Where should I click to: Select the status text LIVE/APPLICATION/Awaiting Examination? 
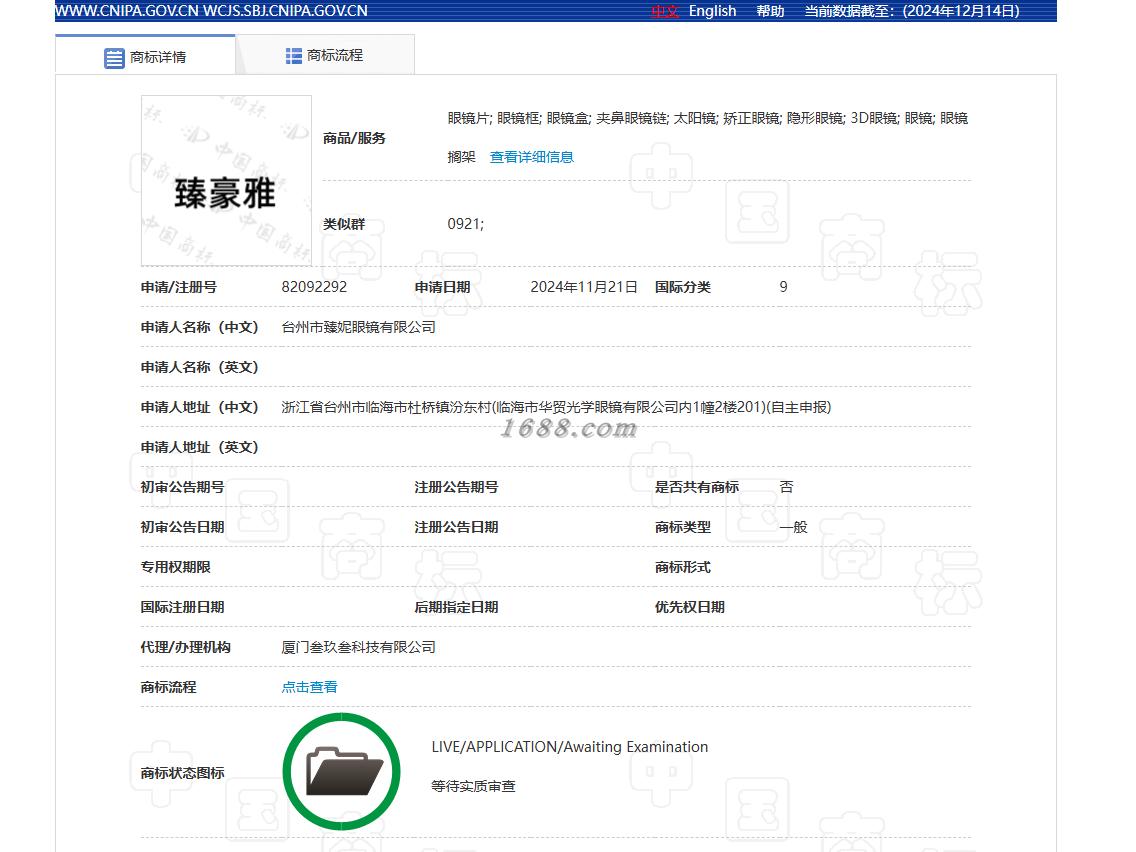point(569,747)
